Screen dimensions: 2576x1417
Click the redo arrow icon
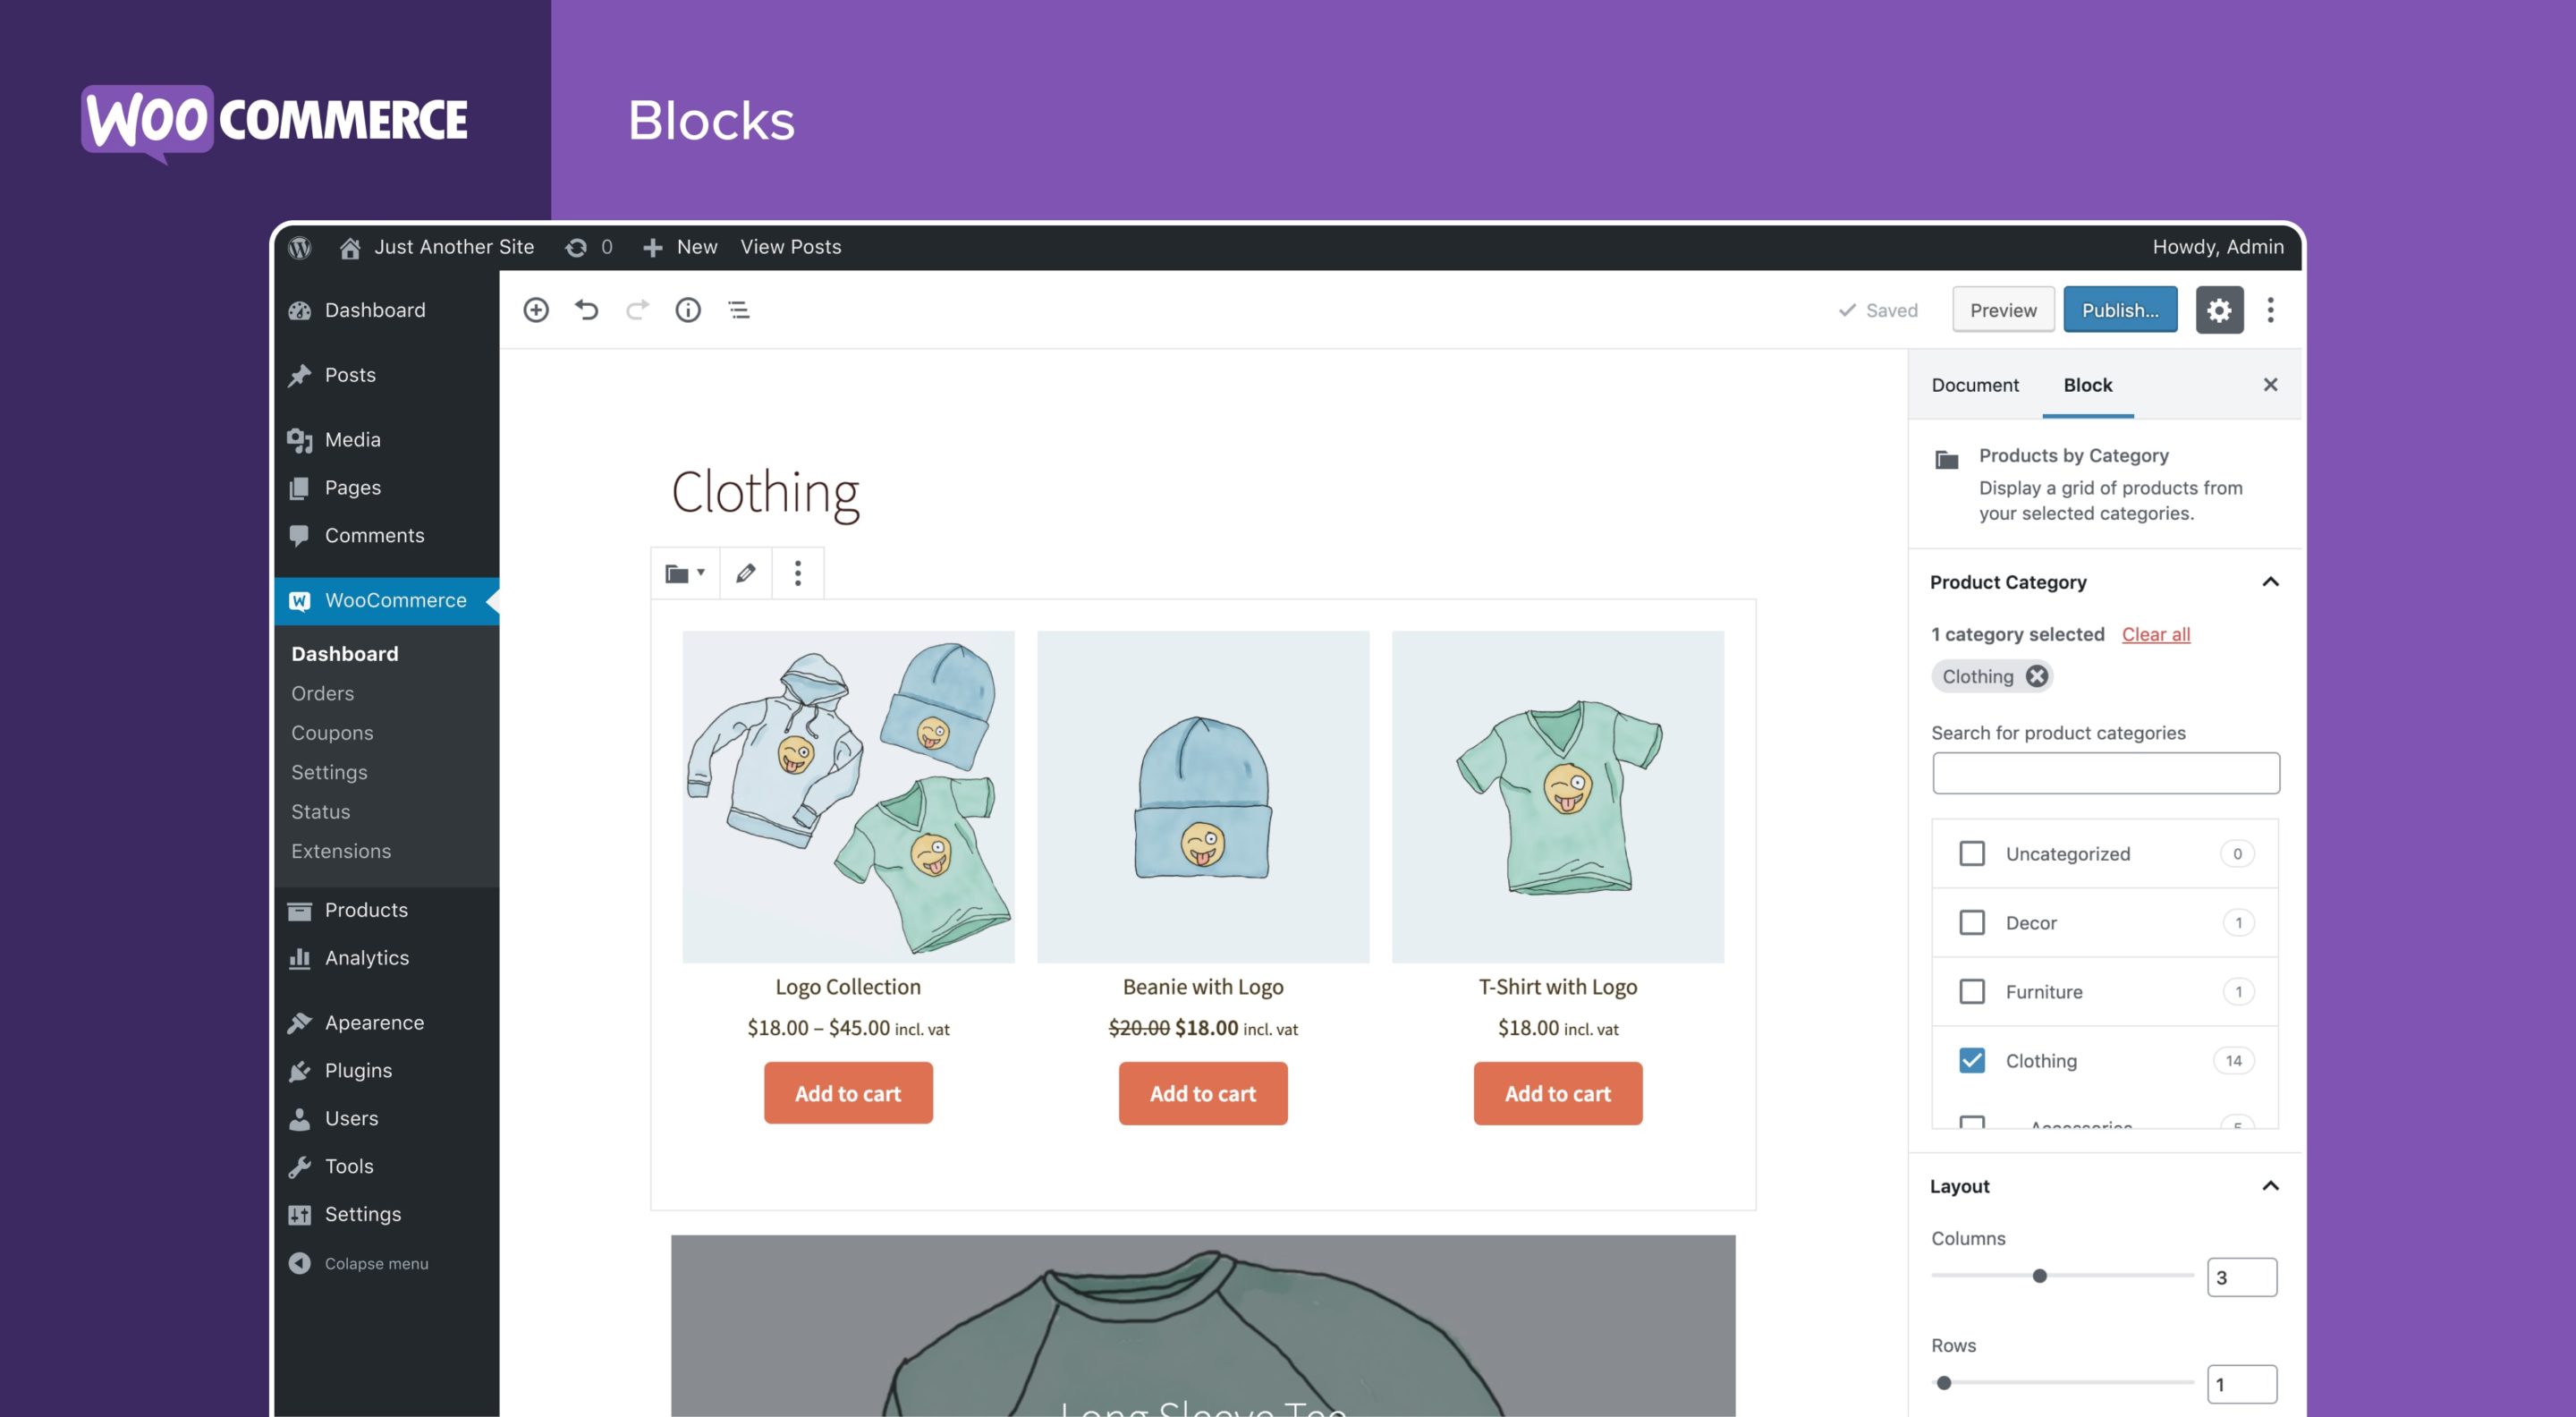[637, 309]
